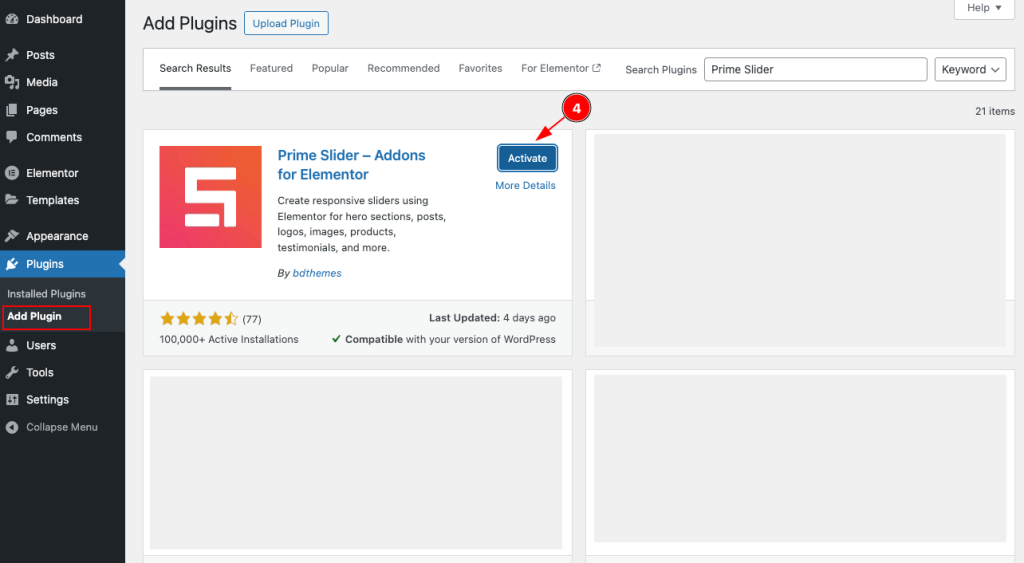The width and height of the screenshot is (1024, 563).
Task: Click the Tools wrench icon
Action: coord(12,372)
